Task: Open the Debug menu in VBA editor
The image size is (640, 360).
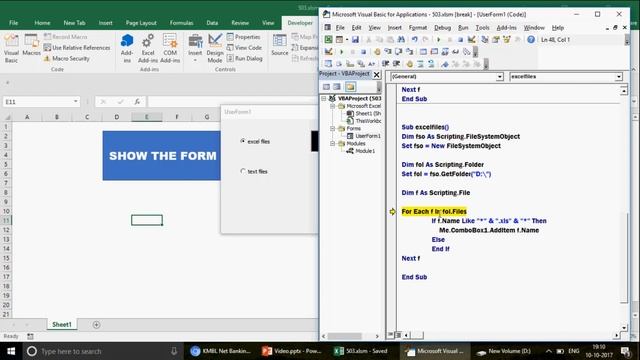Action: point(442,28)
